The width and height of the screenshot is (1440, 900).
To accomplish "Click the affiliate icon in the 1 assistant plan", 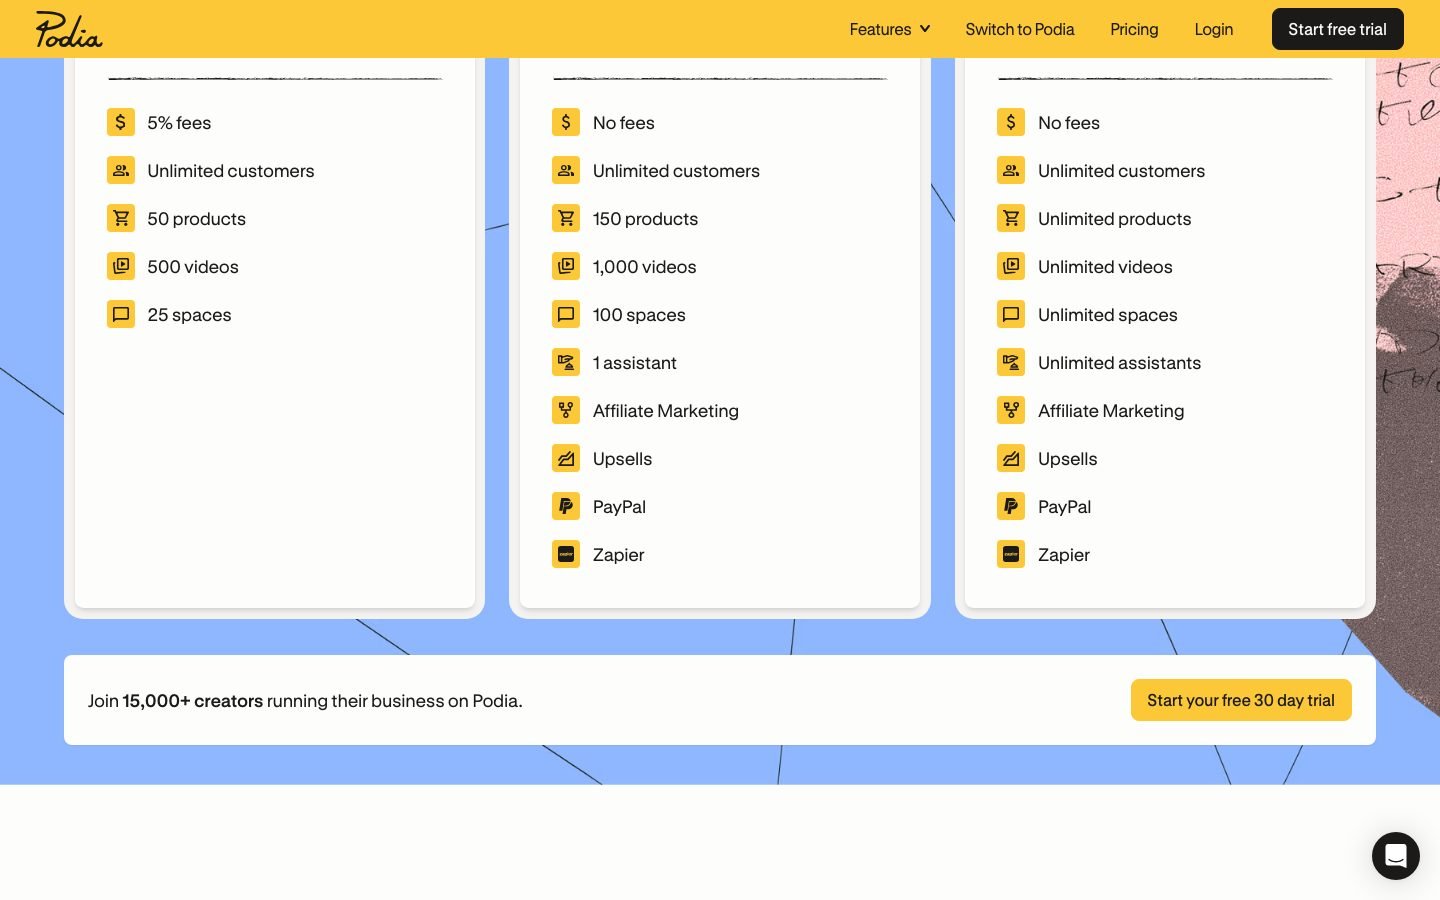I will click(x=566, y=410).
